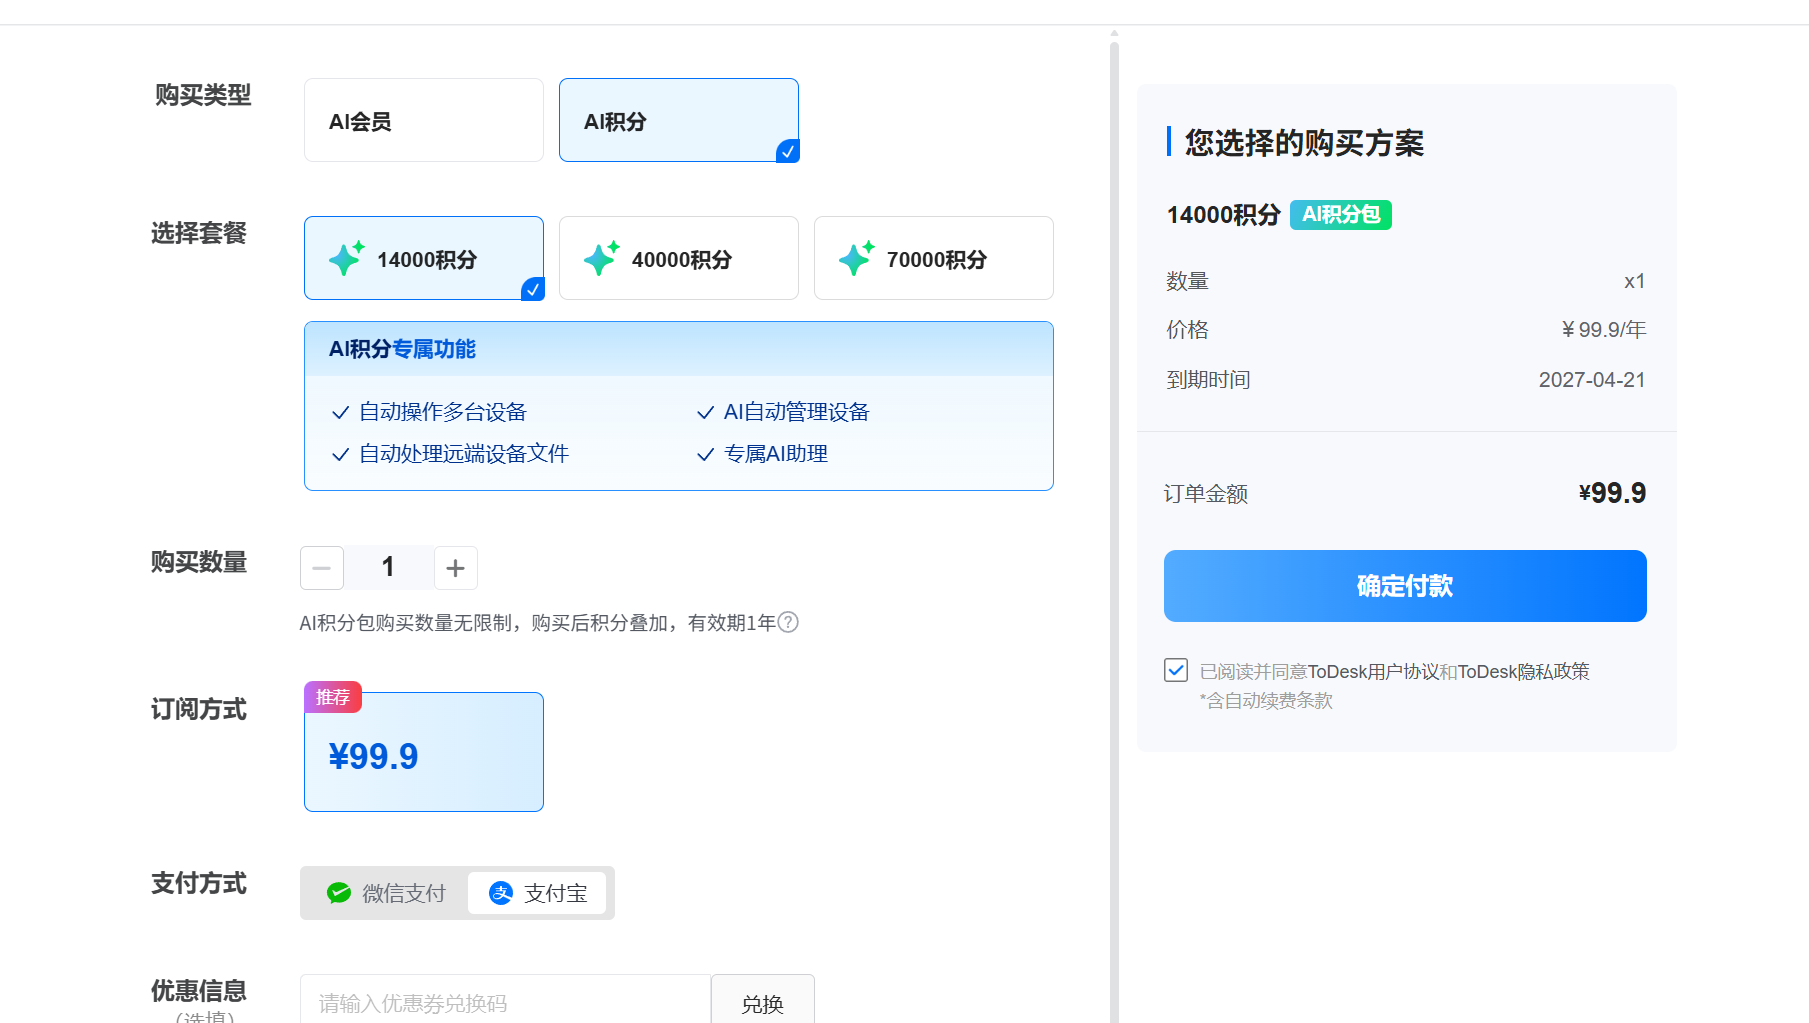Toggle the agreement checkbox for user terms

tap(1176, 670)
